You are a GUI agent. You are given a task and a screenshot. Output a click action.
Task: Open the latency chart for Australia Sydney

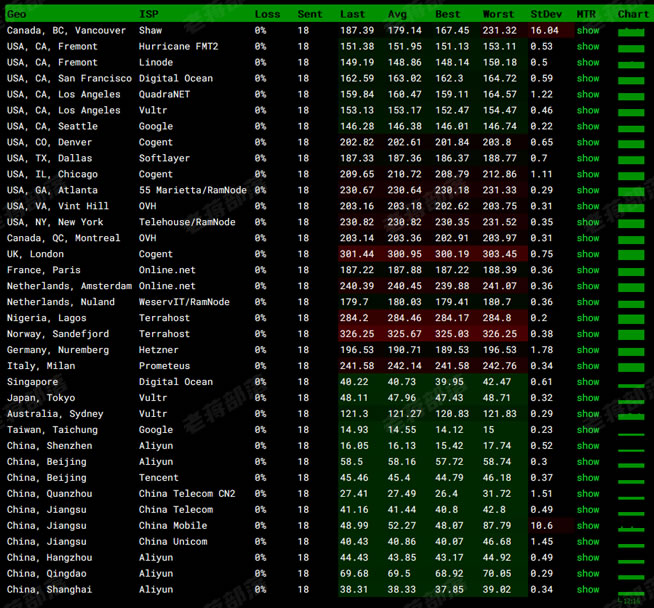[x=631, y=417]
